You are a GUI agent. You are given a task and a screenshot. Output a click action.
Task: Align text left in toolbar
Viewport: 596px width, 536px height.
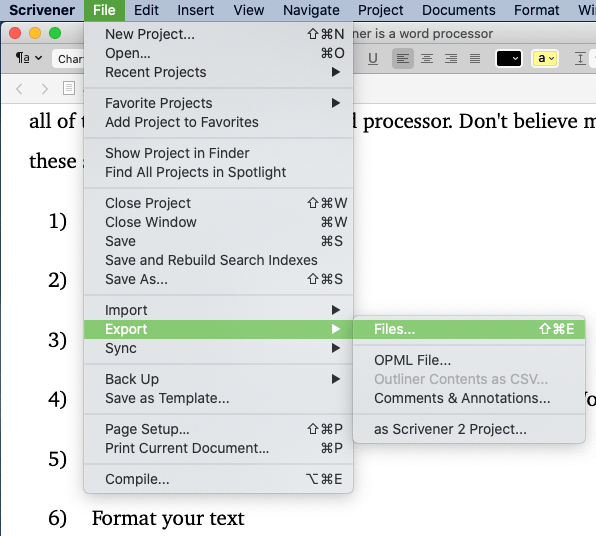click(403, 59)
